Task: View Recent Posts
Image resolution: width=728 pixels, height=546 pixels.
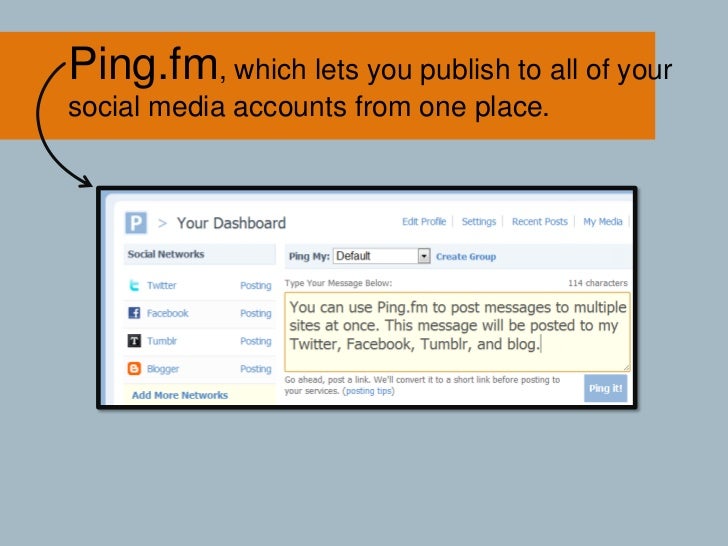Action: click(x=540, y=222)
